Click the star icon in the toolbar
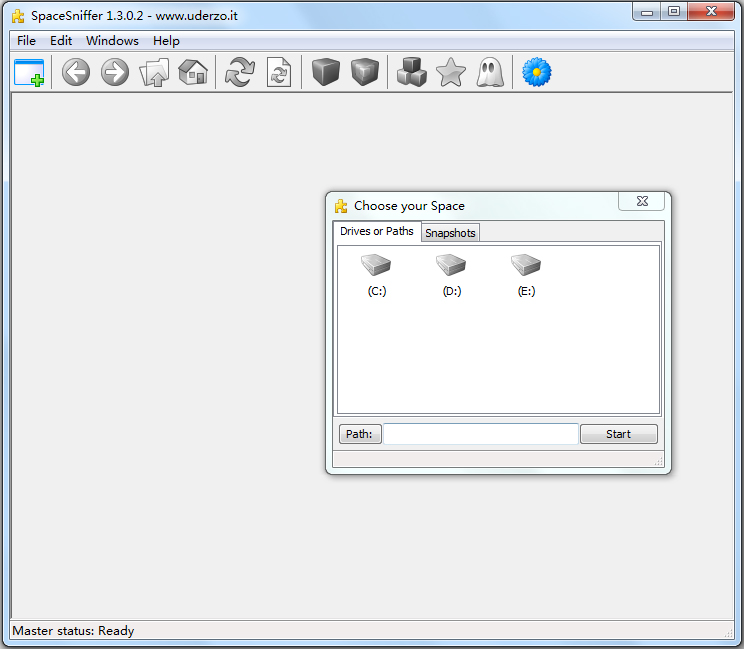The width and height of the screenshot is (744, 649). pyautogui.click(x=451, y=73)
